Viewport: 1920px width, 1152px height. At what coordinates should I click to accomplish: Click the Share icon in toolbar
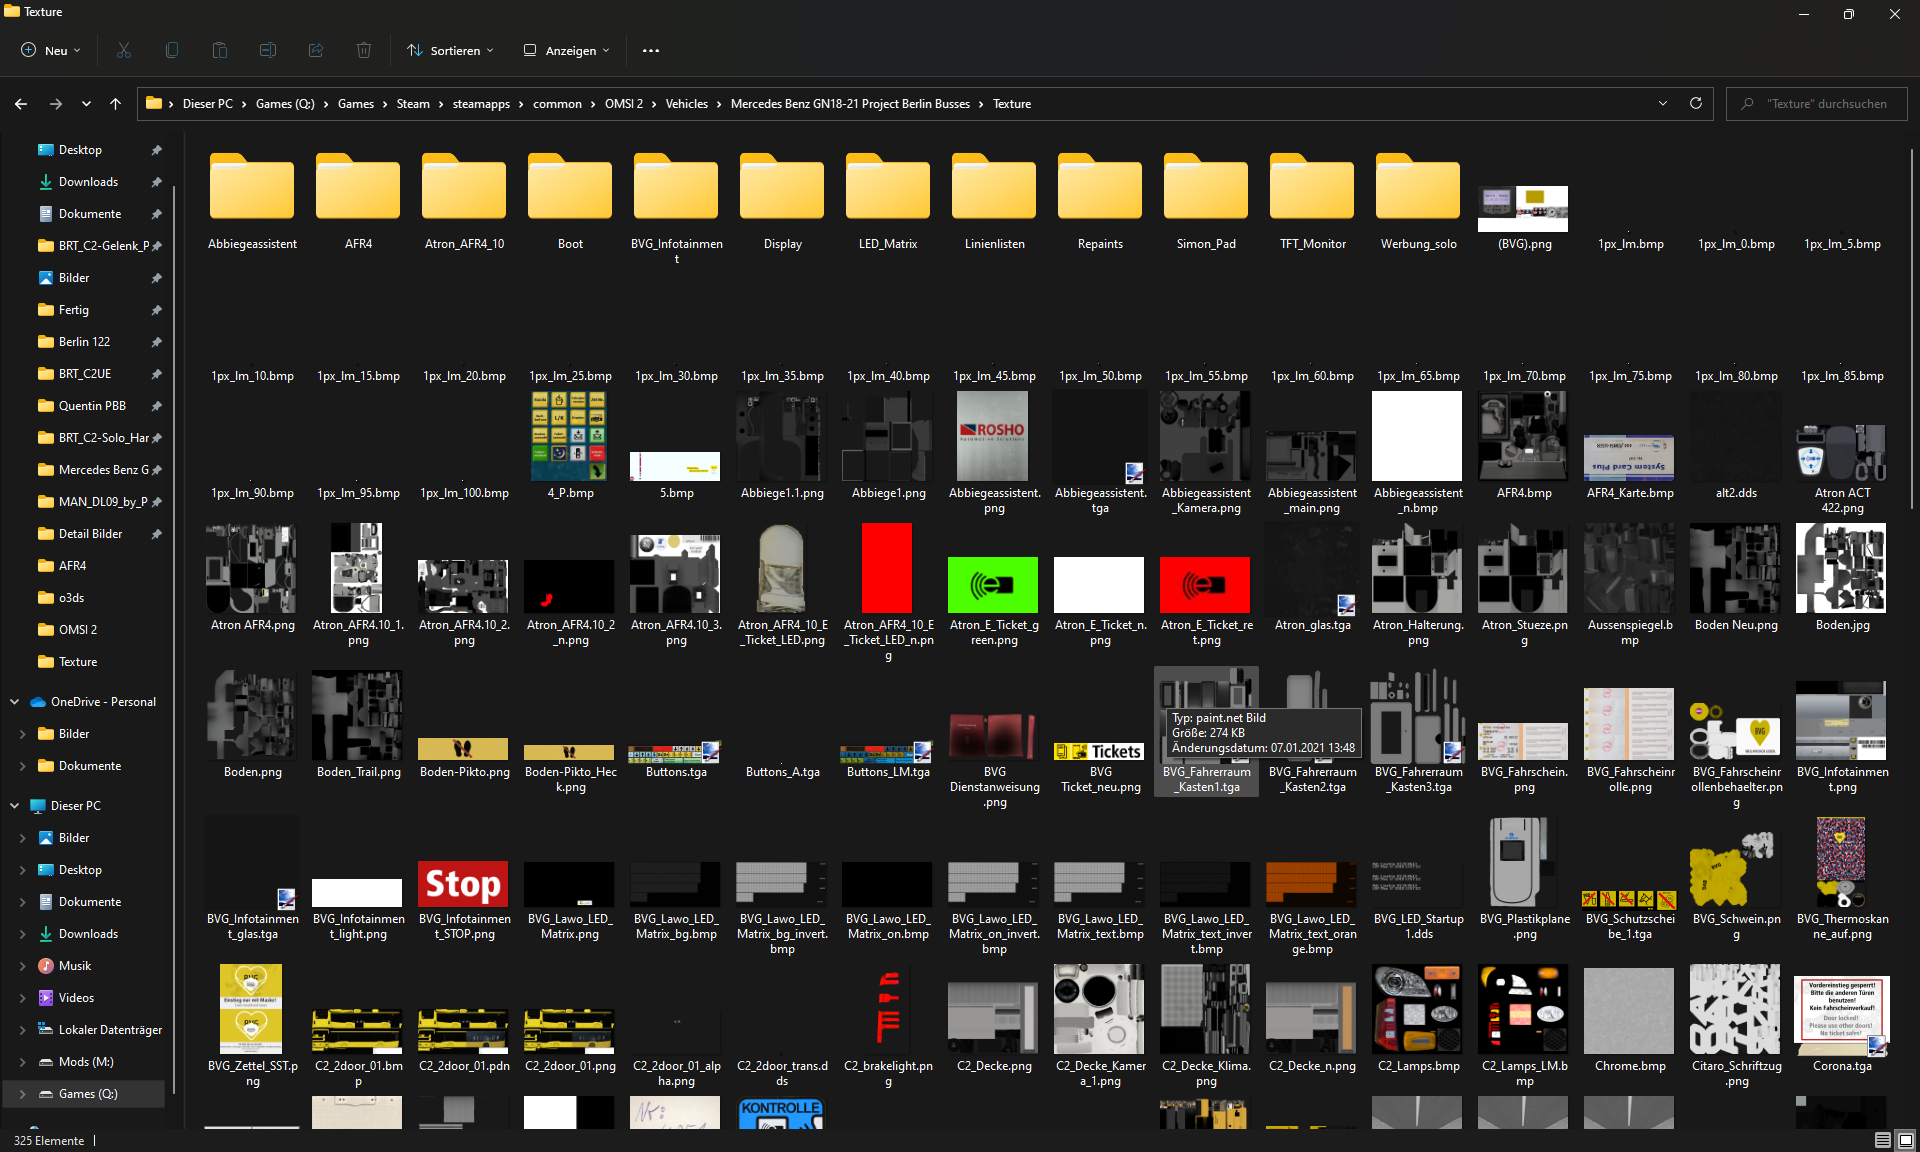pyautogui.click(x=316, y=50)
